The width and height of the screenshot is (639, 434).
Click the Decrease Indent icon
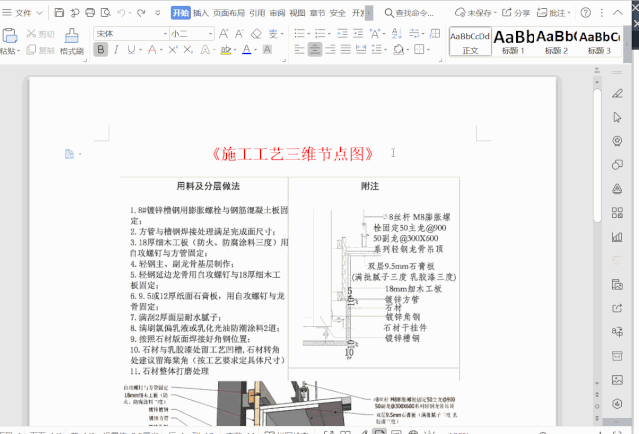pos(342,33)
